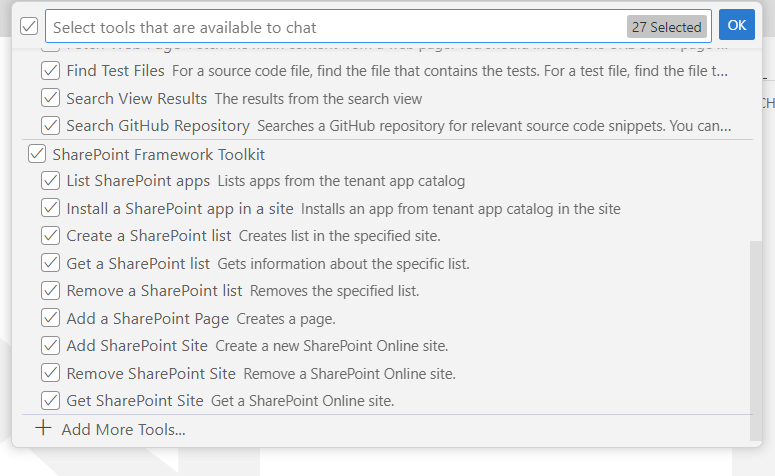Select 'Removes the specified list.' description

point(334,291)
